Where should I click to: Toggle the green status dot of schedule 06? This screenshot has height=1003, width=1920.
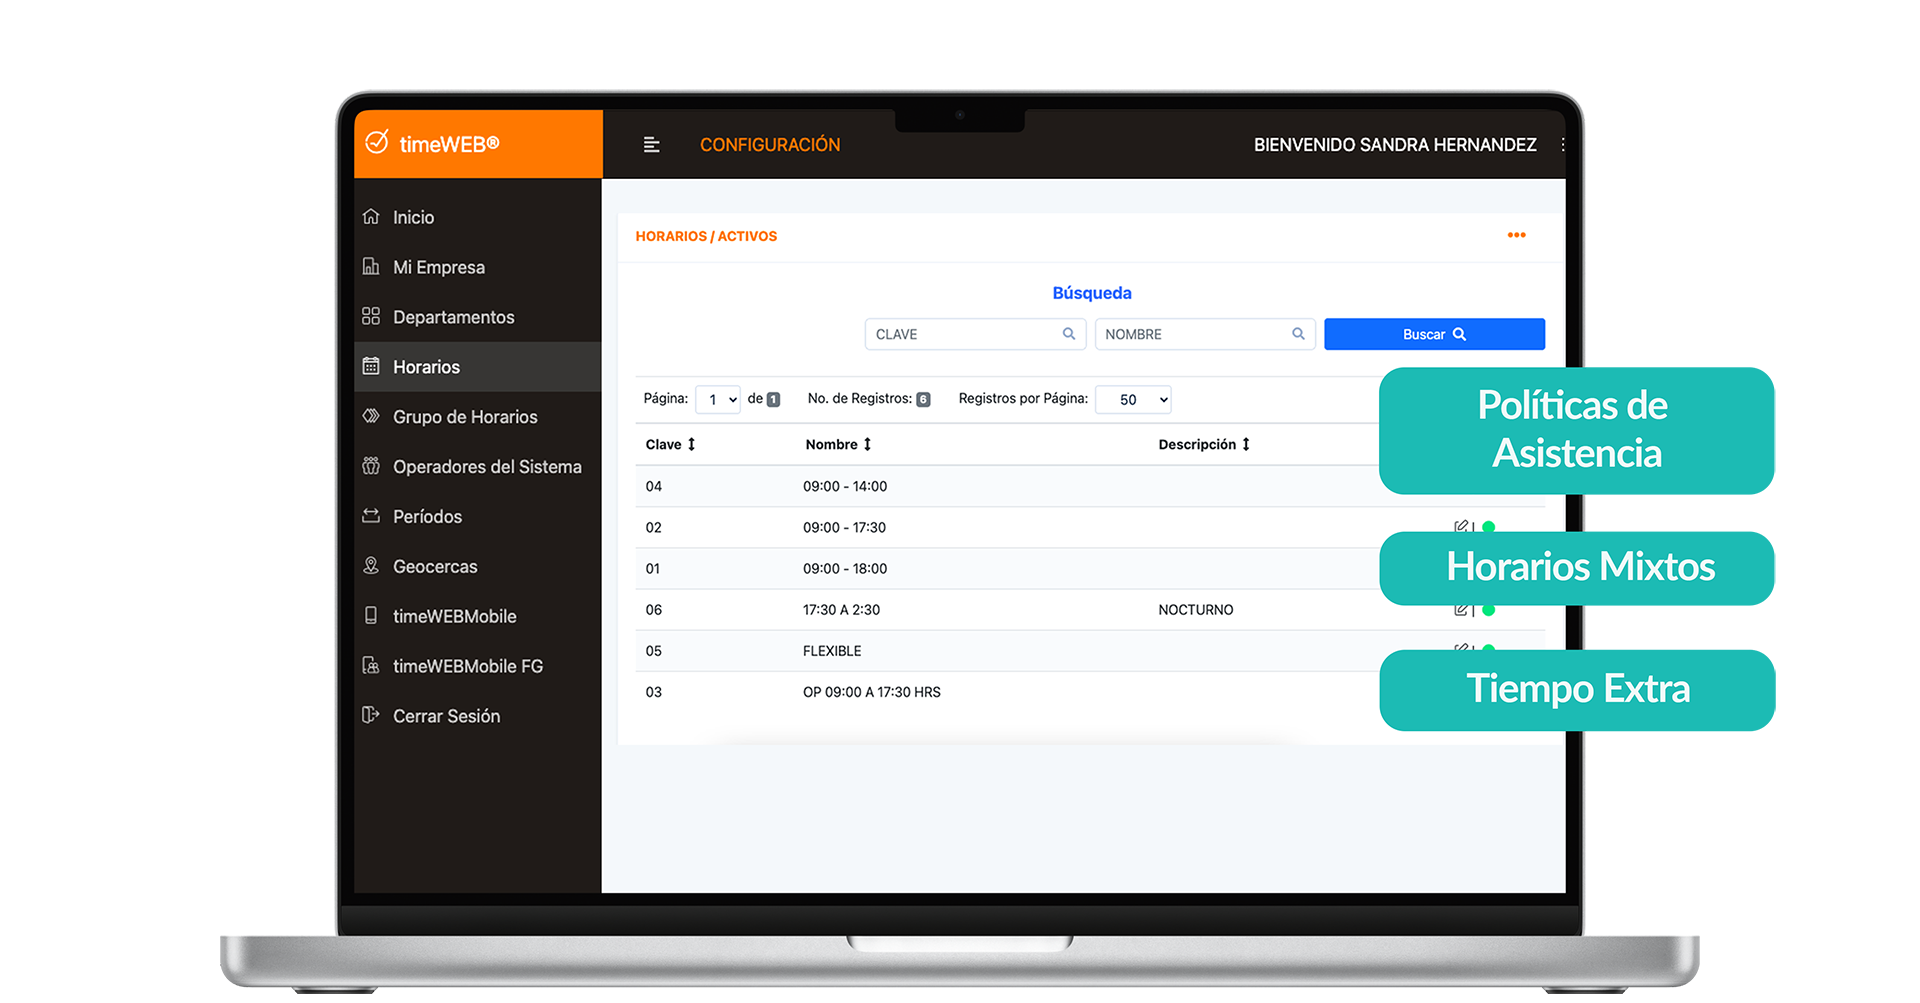(1489, 610)
